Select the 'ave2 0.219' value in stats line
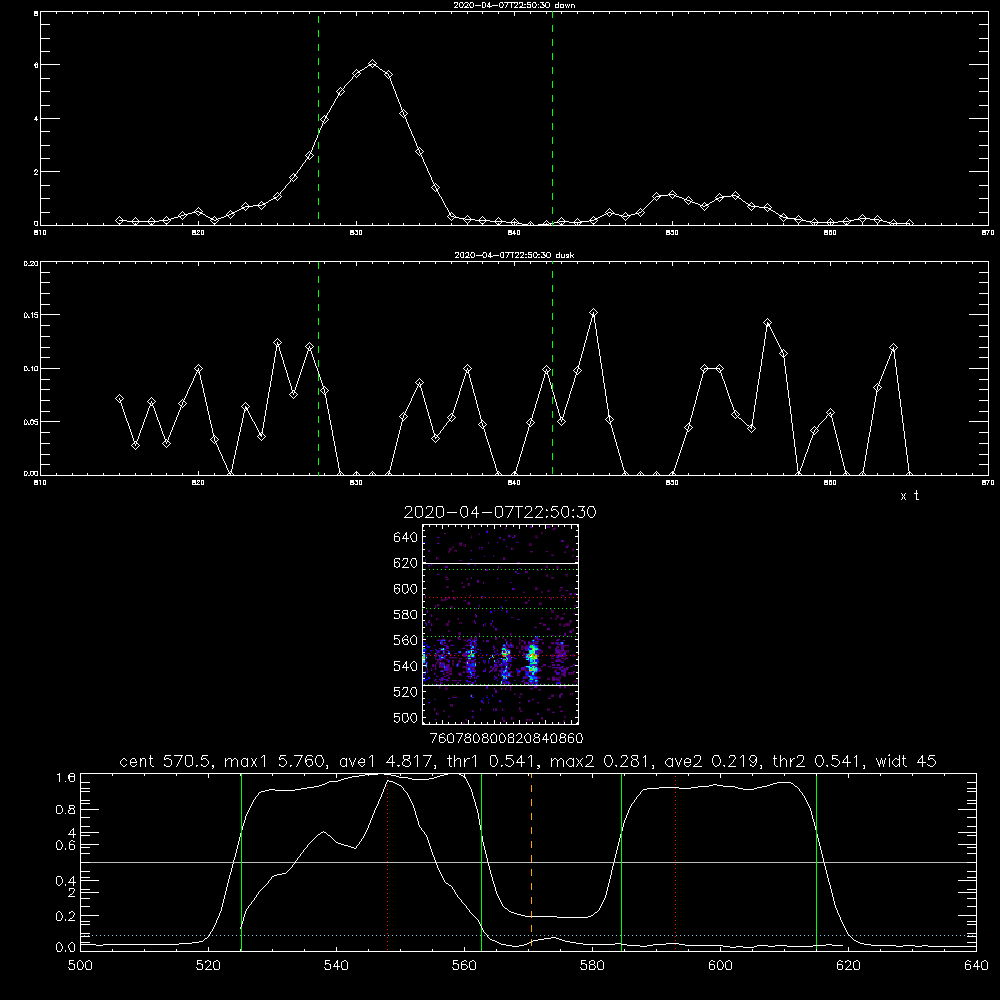1000x1000 pixels. (713, 761)
